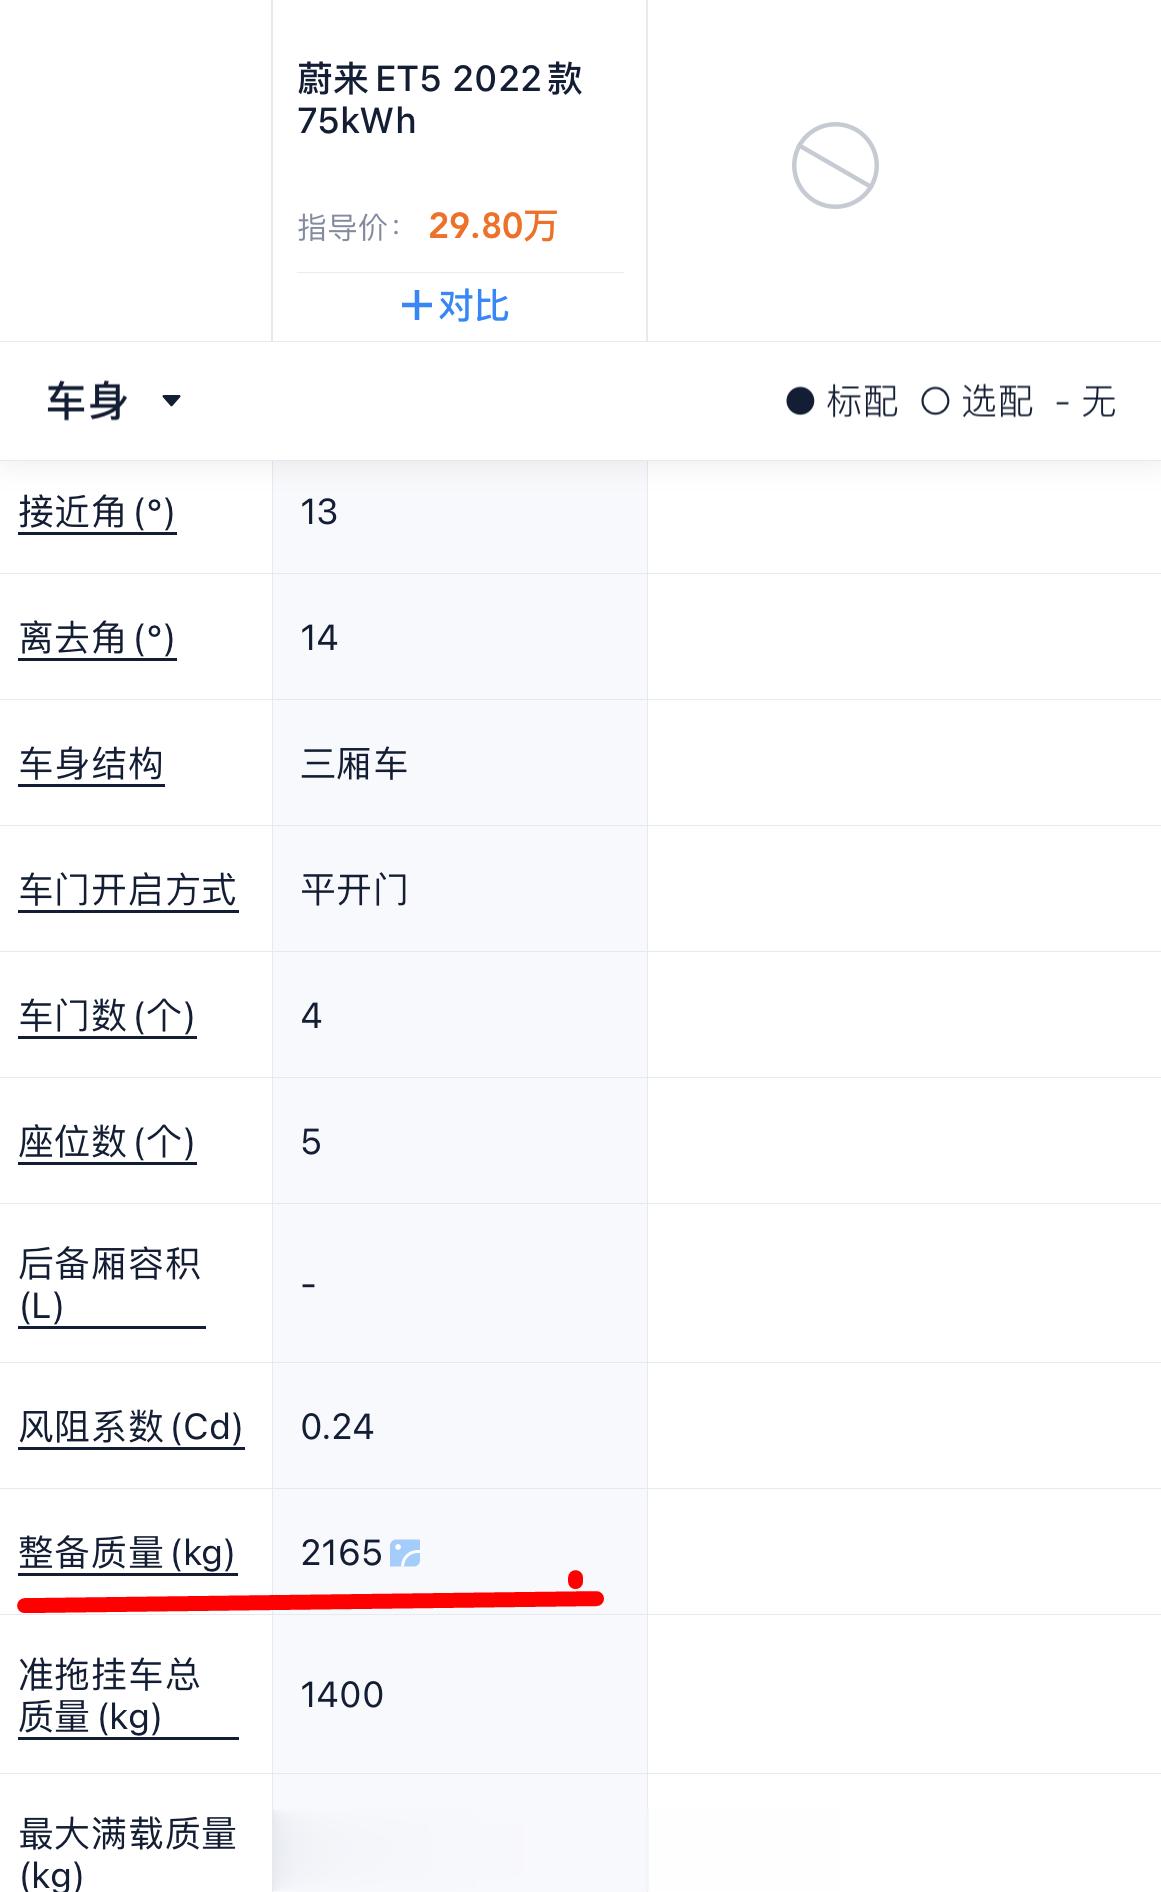
Task: Open the 整备质量(kg) term link
Action: point(127,1553)
